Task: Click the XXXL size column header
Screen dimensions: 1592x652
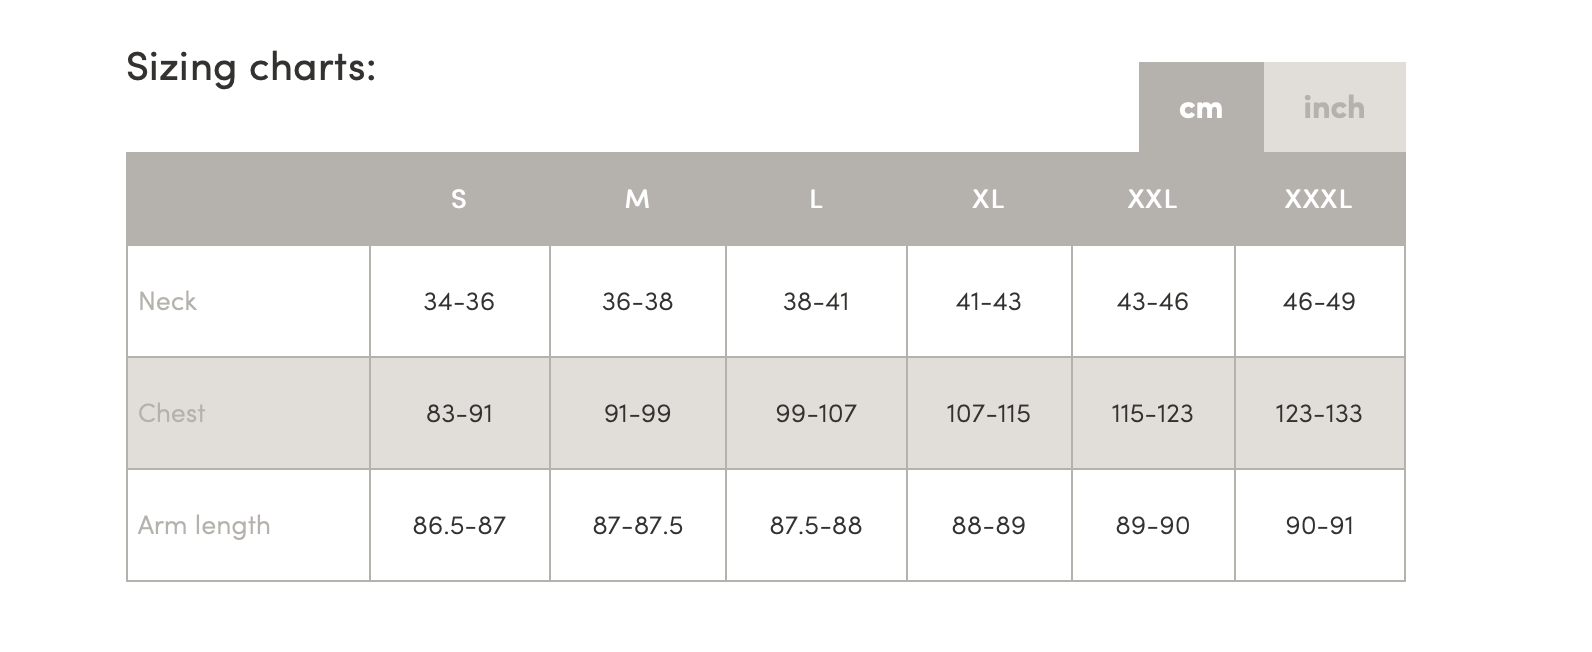Action: [1318, 199]
